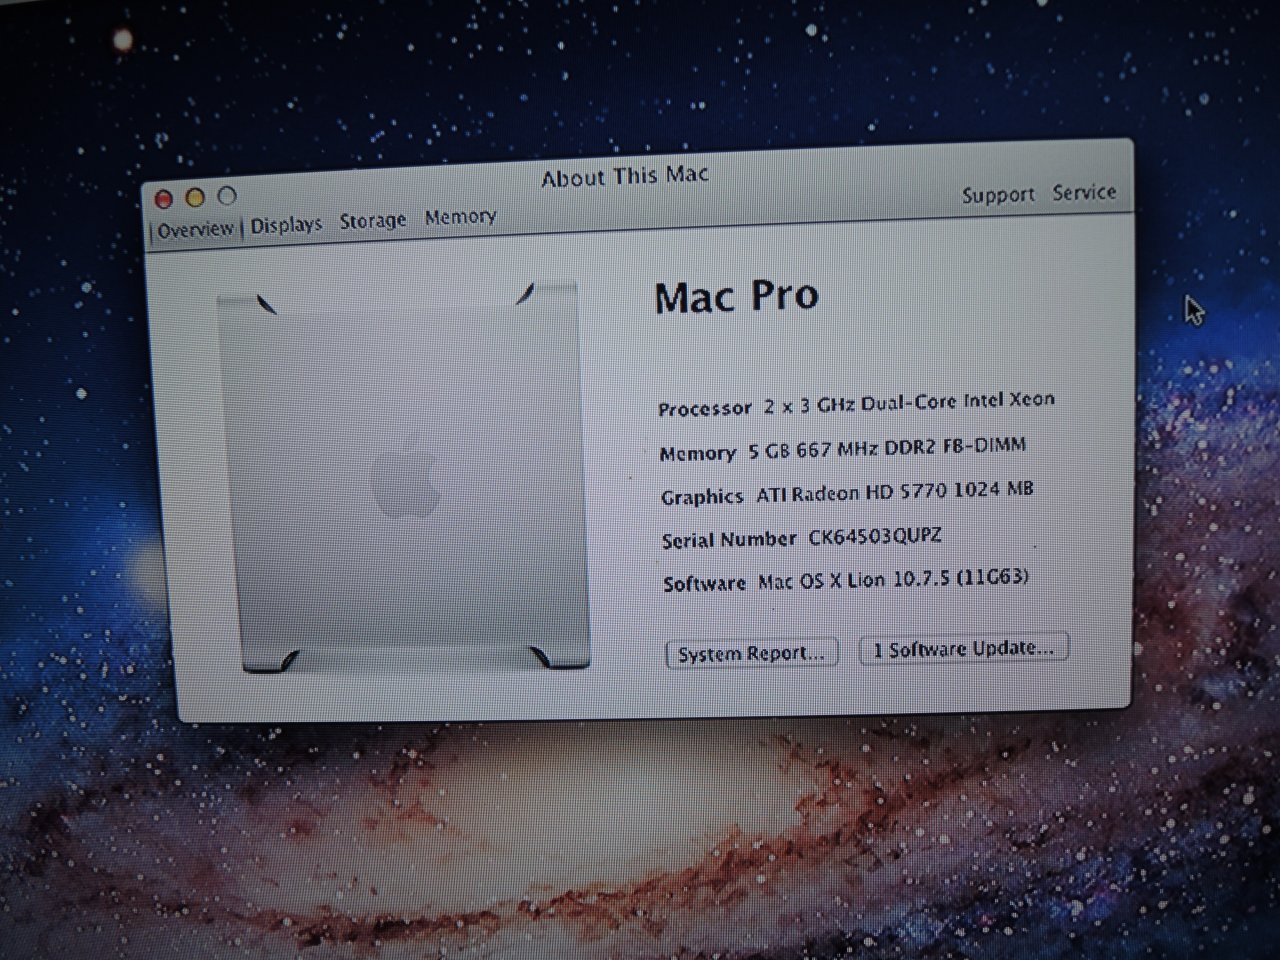Image resolution: width=1280 pixels, height=960 pixels.
Task: Open System Report
Action: point(752,653)
